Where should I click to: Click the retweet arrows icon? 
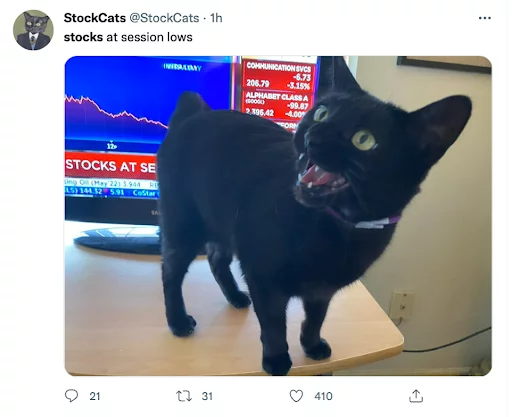click(x=184, y=396)
